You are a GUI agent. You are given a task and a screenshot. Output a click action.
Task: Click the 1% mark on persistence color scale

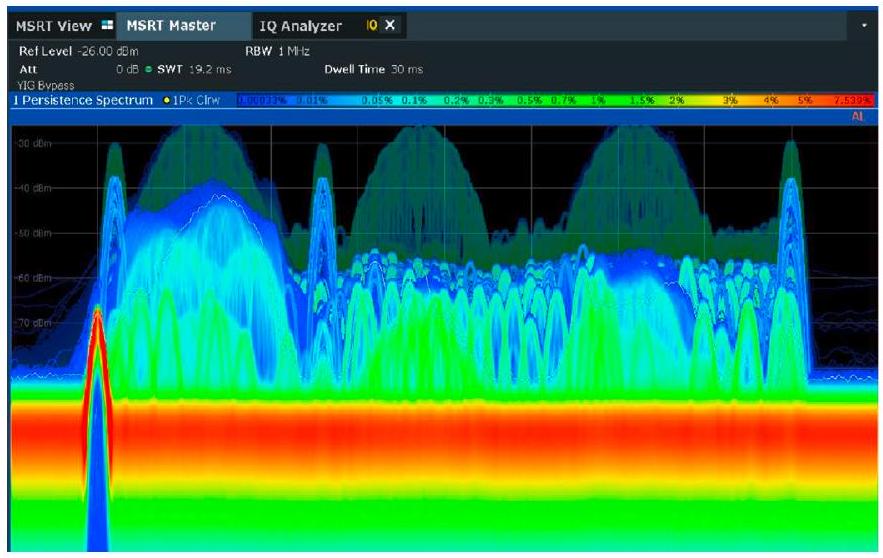pyautogui.click(x=598, y=101)
